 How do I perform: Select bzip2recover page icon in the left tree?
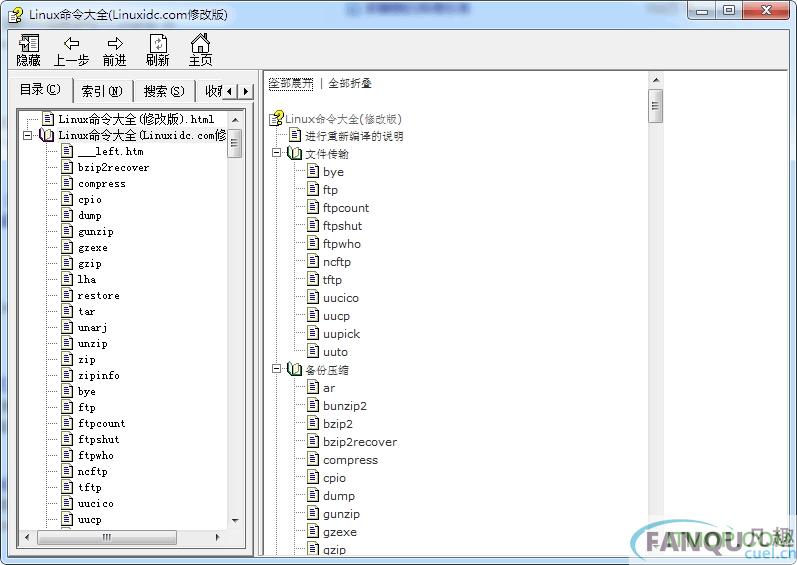[67, 167]
